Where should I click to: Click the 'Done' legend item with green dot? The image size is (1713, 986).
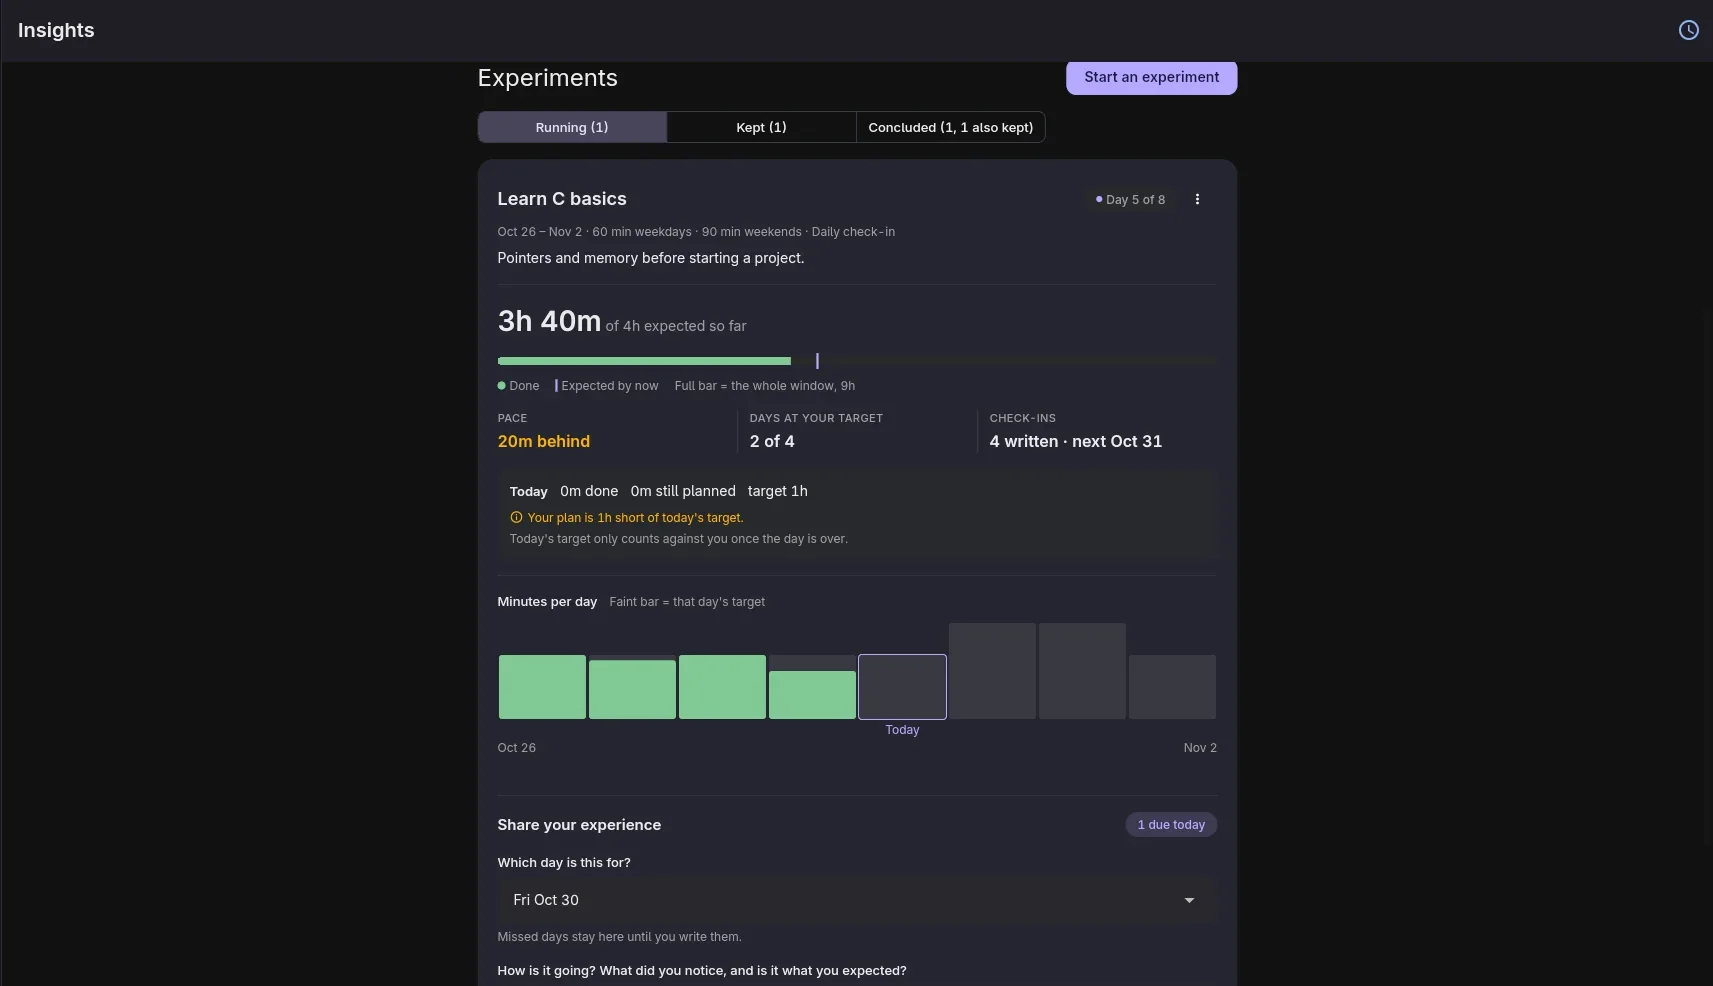click(519, 386)
